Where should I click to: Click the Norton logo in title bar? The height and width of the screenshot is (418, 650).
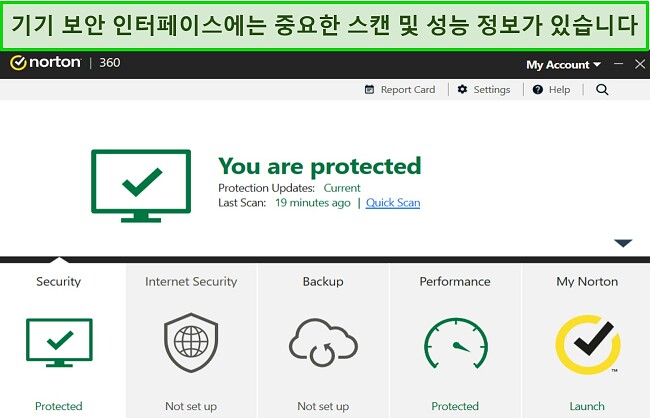pos(45,63)
